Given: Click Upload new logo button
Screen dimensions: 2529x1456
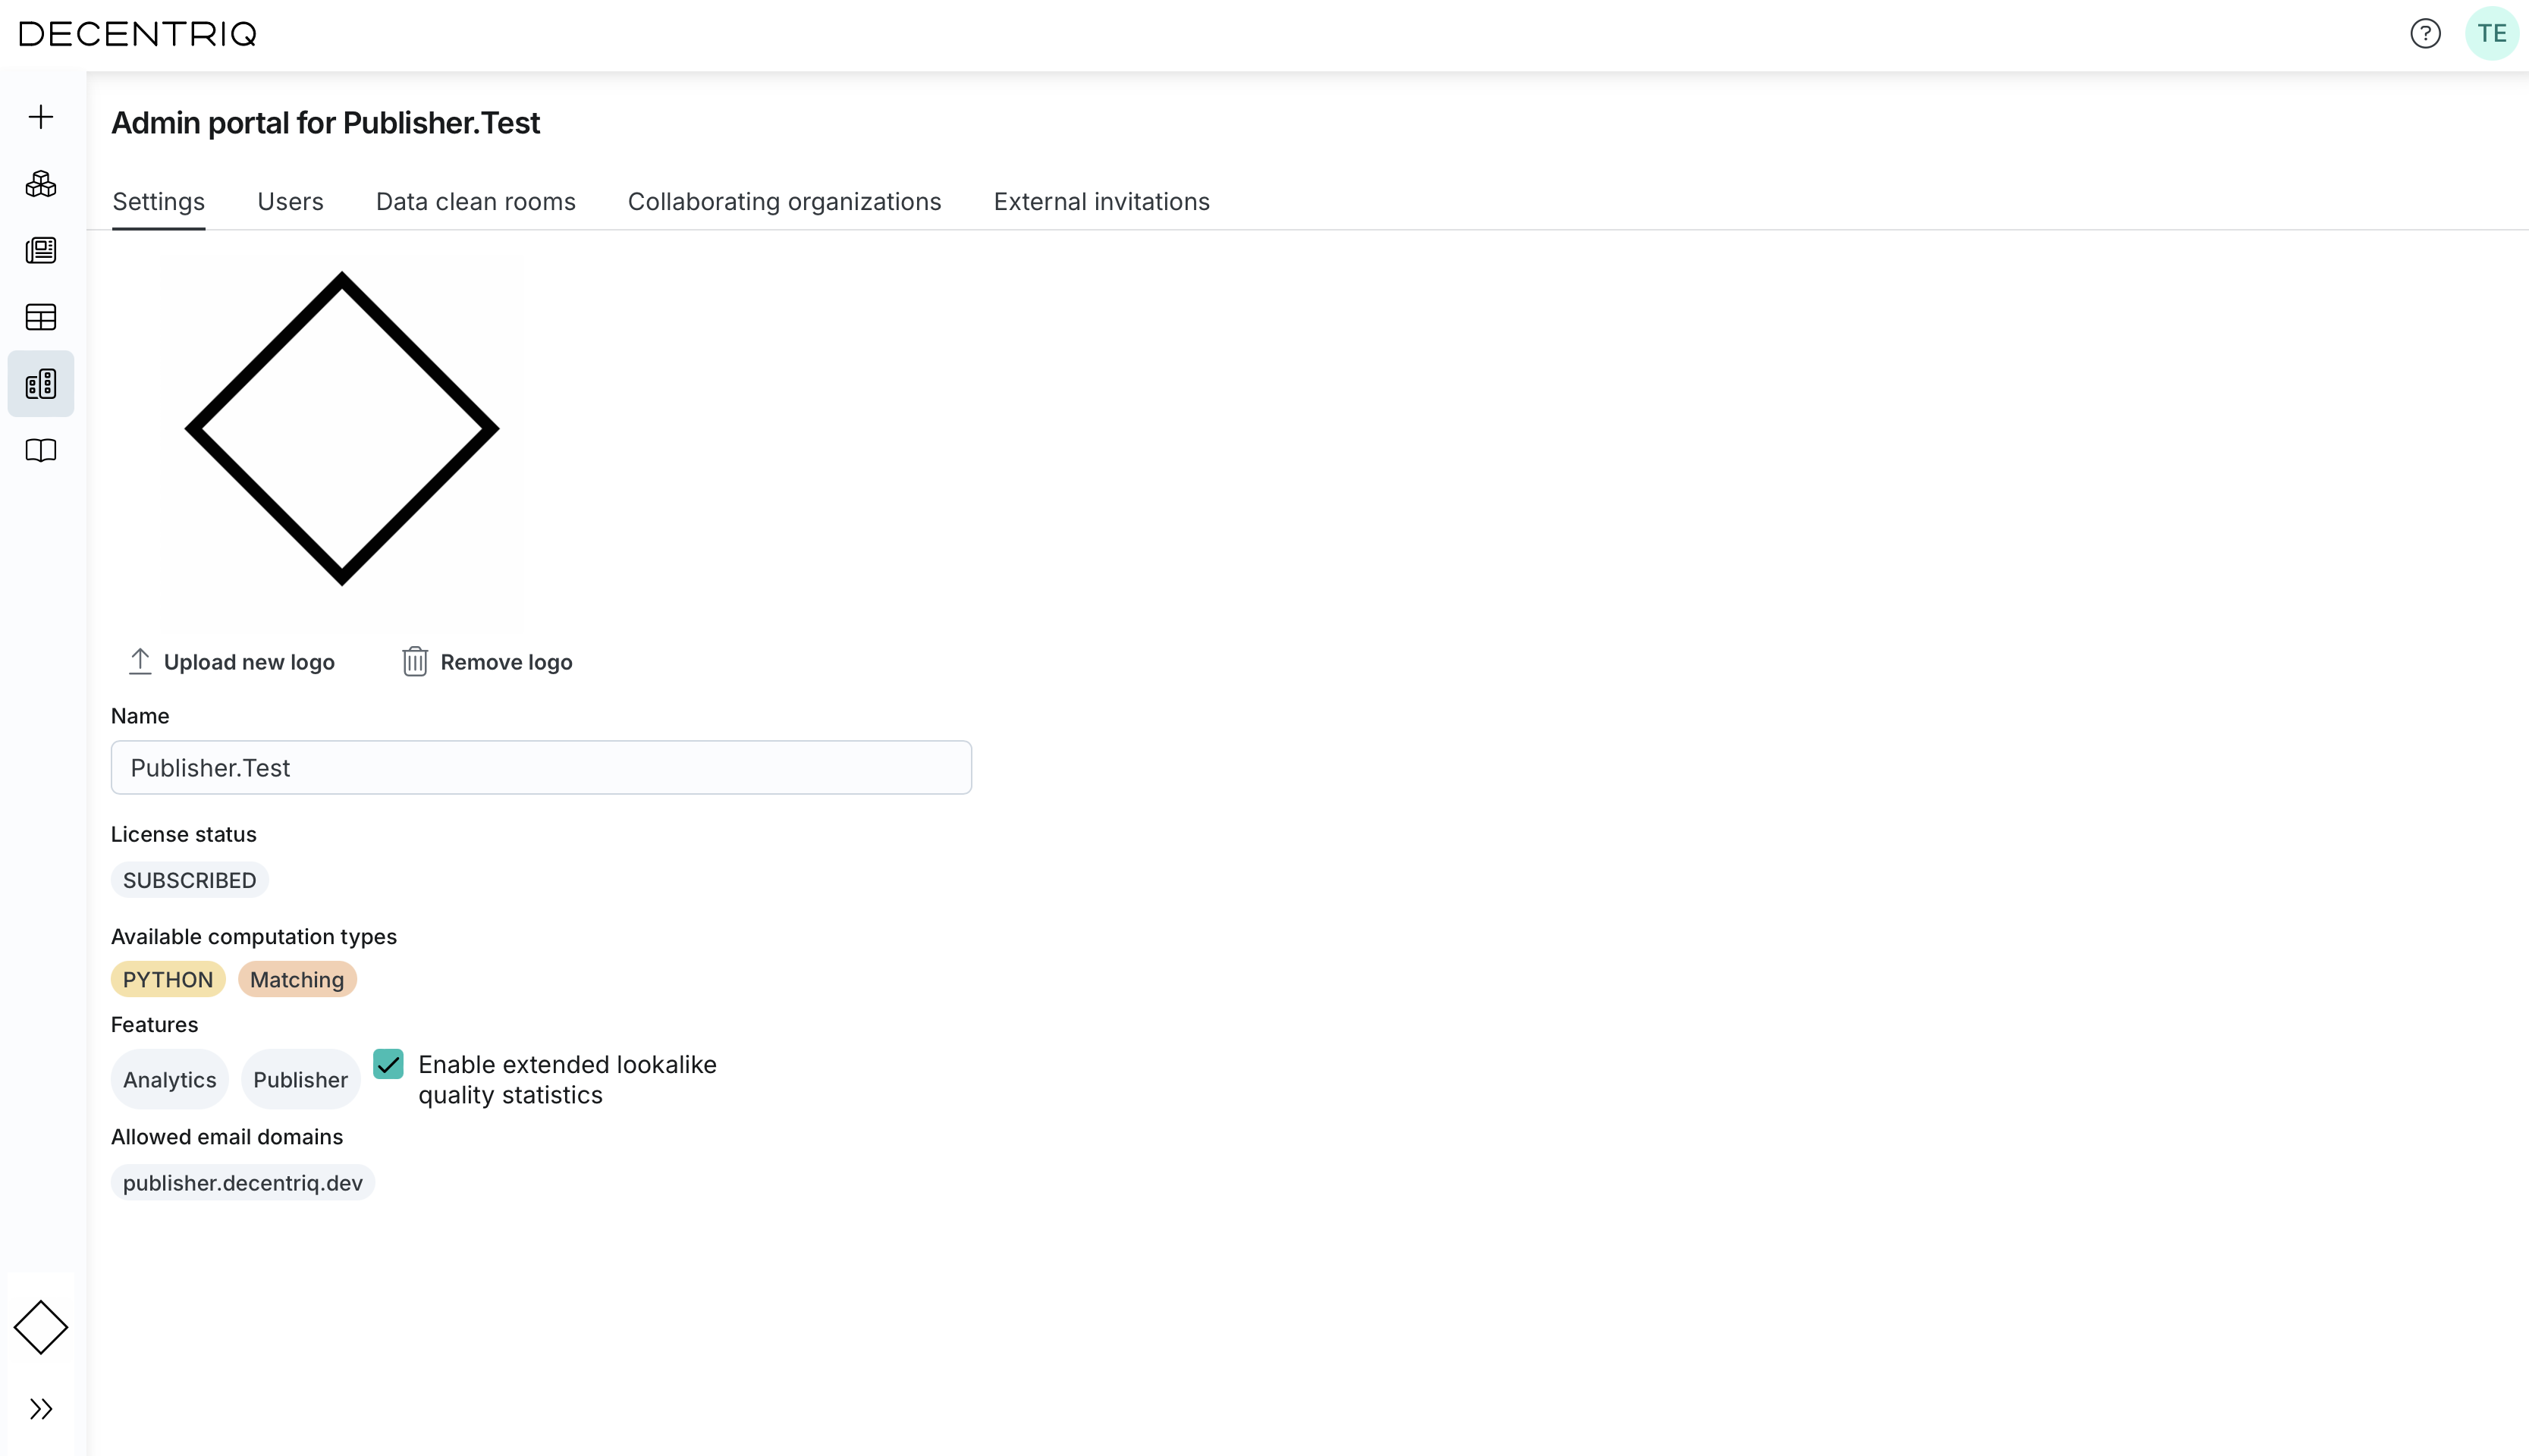Looking at the screenshot, I should point(232,662).
